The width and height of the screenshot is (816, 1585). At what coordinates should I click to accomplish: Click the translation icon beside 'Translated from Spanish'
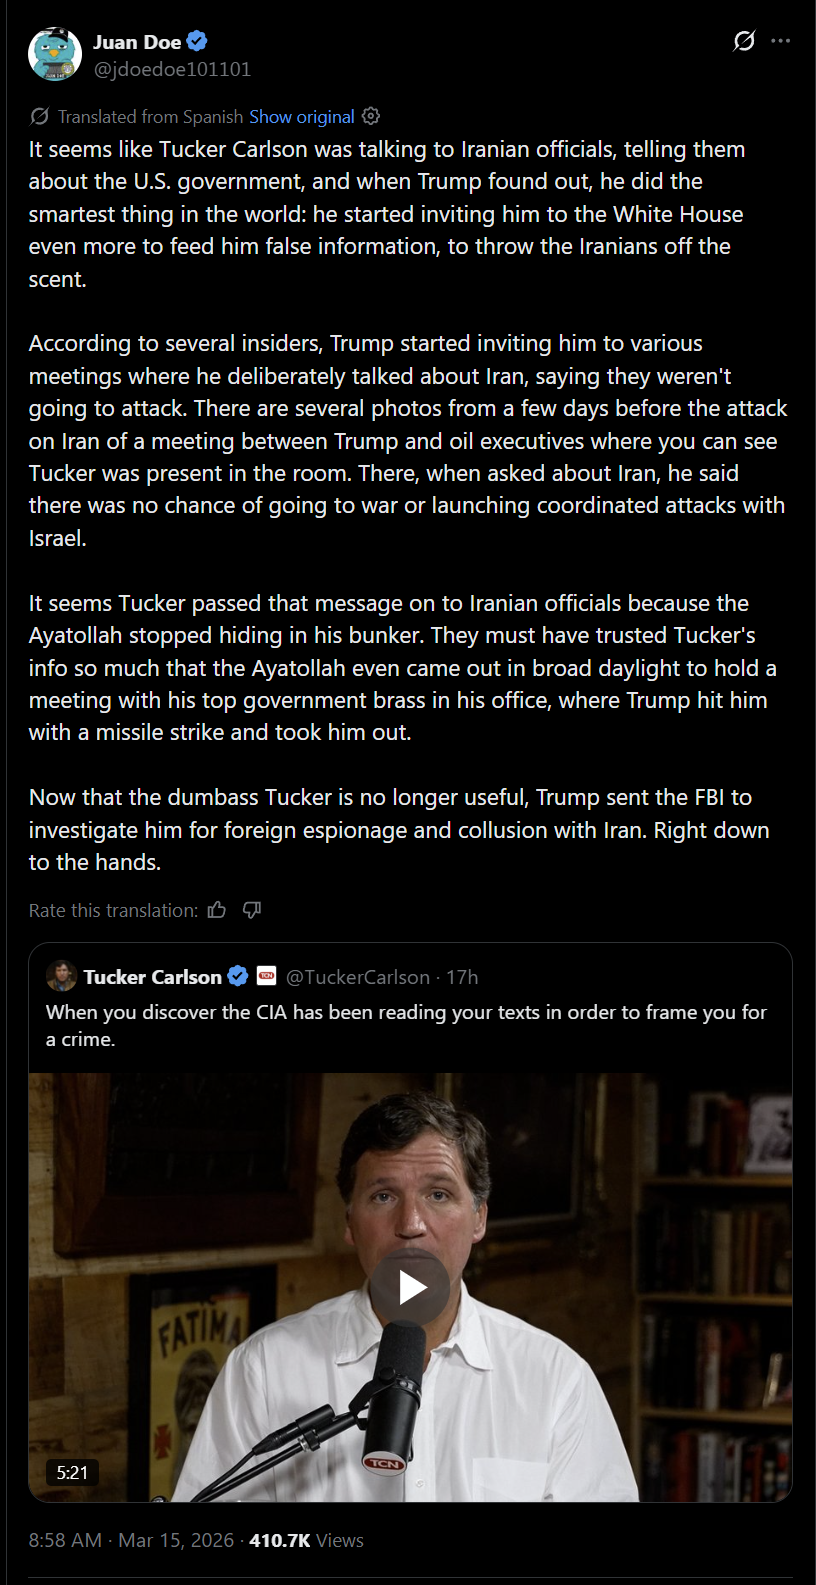point(40,117)
